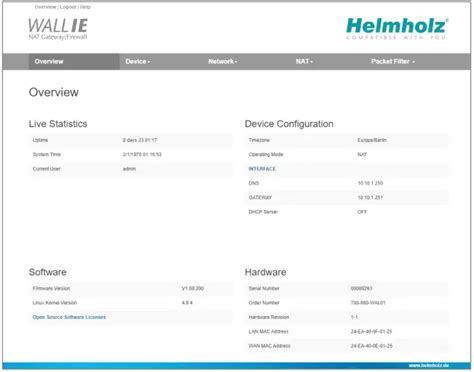Image resolution: width=474 pixels, height=372 pixels.
Task: Click the hardware revision value 1-1
Action: [354, 317]
